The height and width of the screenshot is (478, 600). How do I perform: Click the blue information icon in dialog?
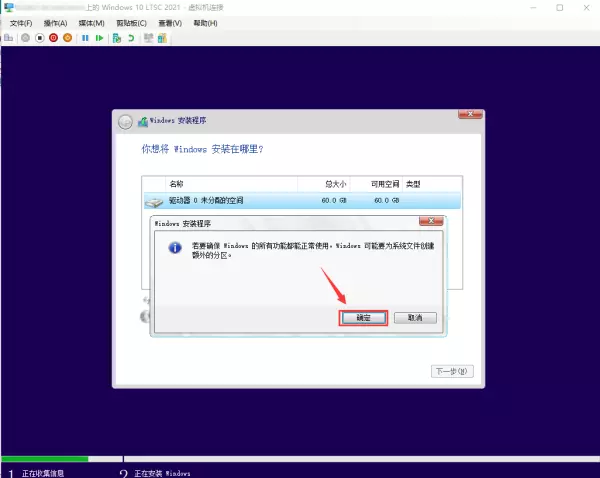[175, 248]
